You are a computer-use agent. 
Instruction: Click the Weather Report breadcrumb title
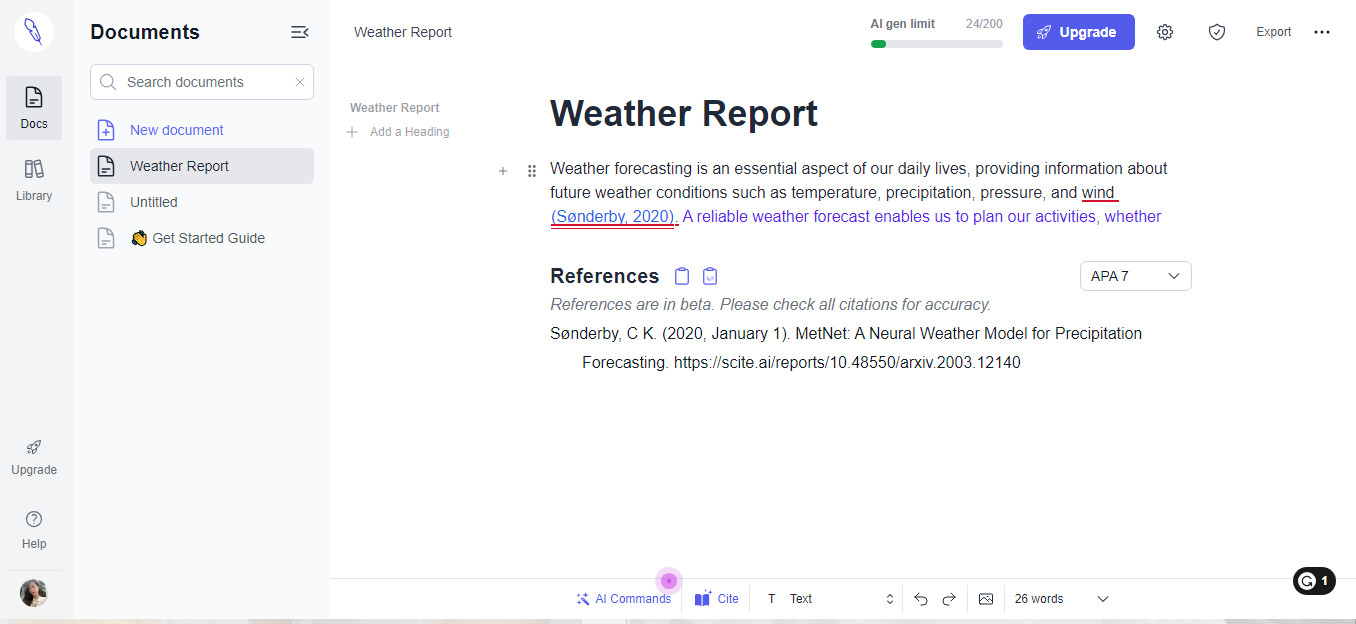(x=403, y=32)
